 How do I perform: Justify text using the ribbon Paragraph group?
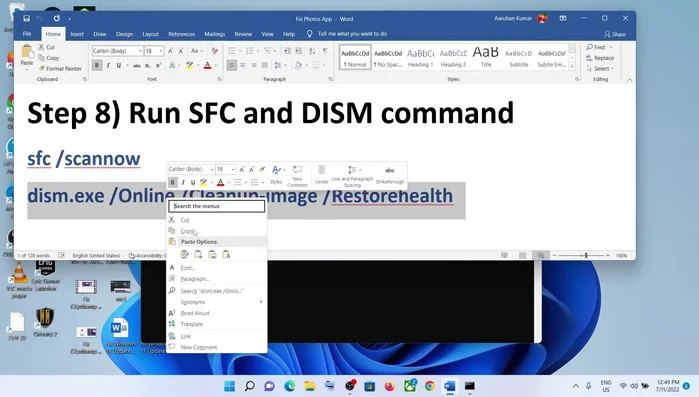(264, 65)
